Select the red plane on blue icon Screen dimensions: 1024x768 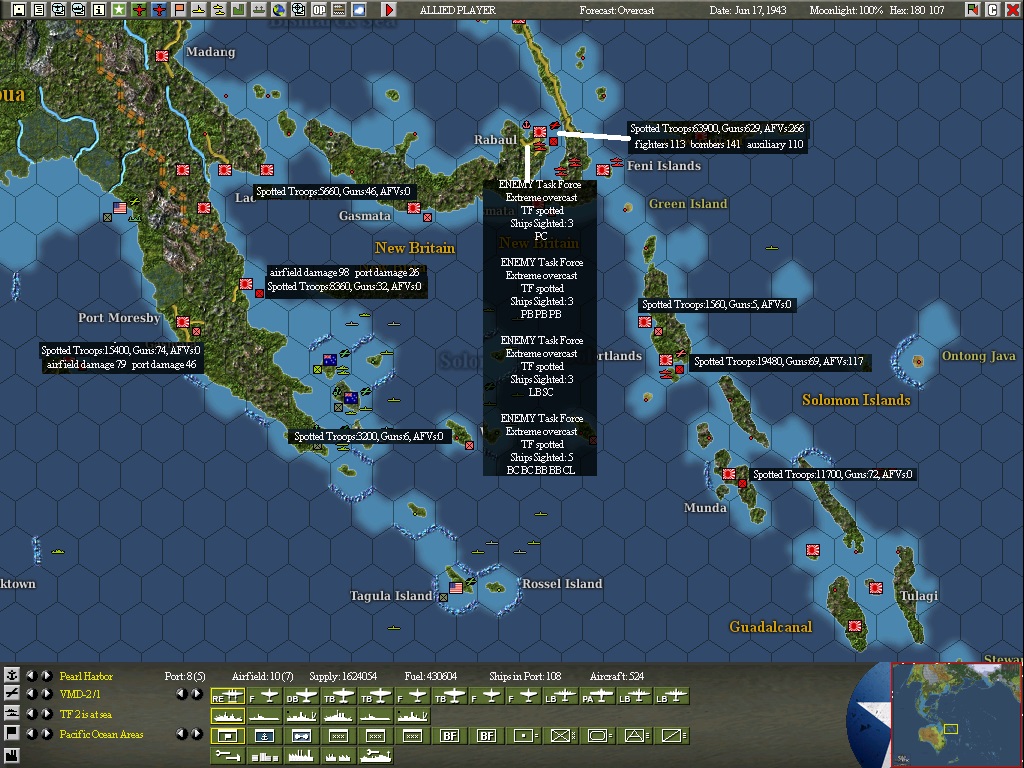[x=159, y=10]
